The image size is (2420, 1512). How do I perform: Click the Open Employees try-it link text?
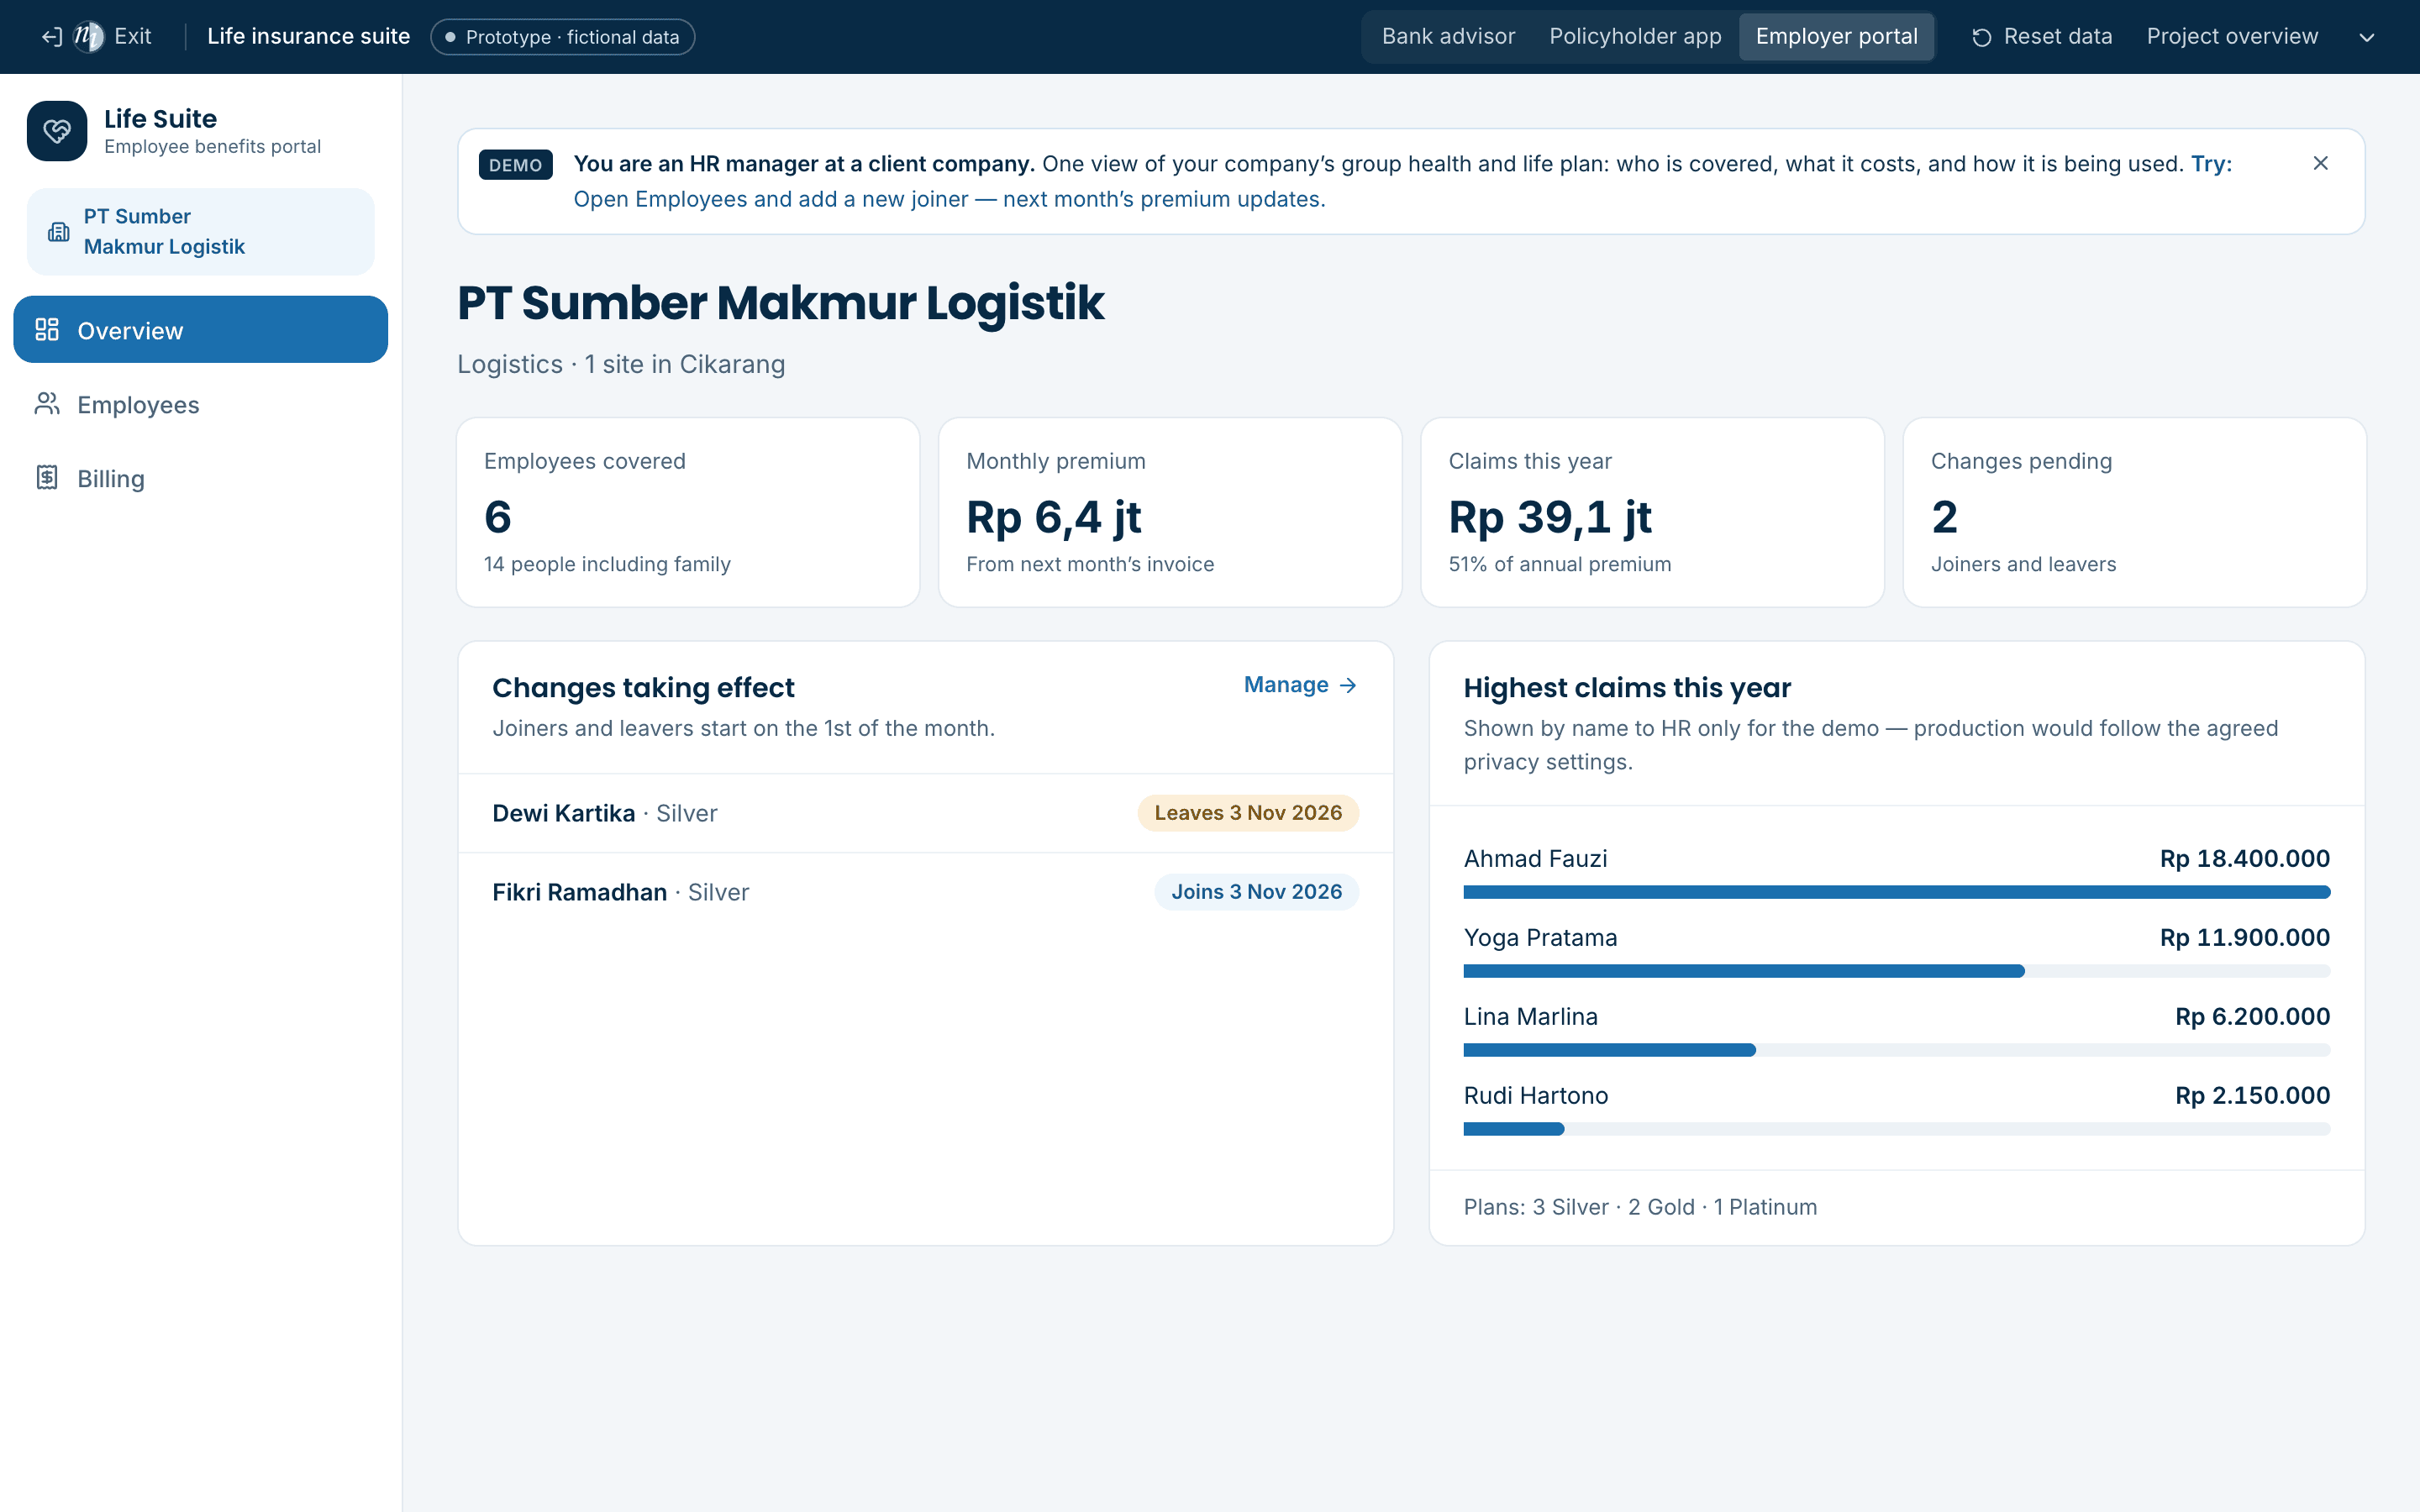pyautogui.click(x=949, y=199)
